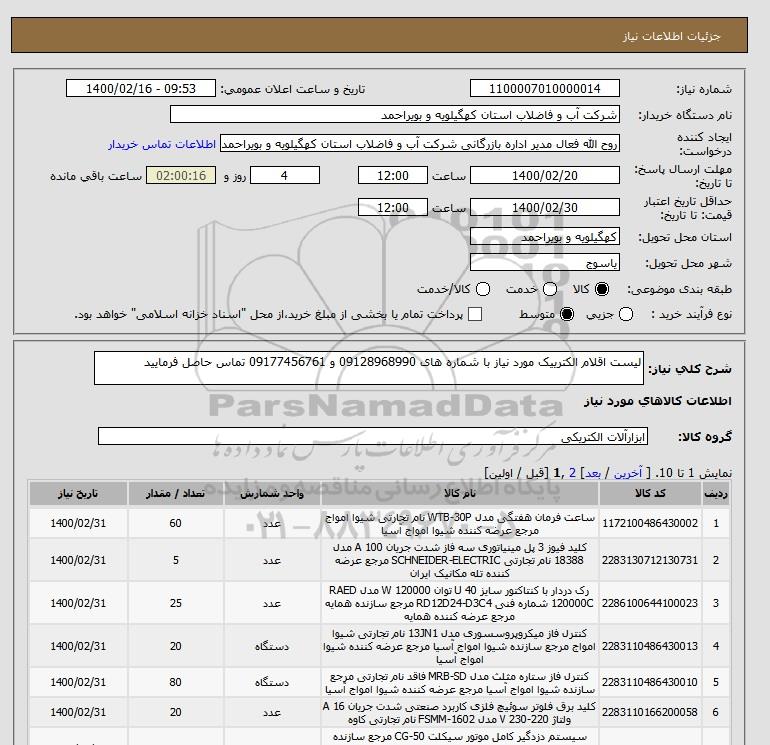Select the کالا radio button
This screenshot has width=770, height=745.
602,289
